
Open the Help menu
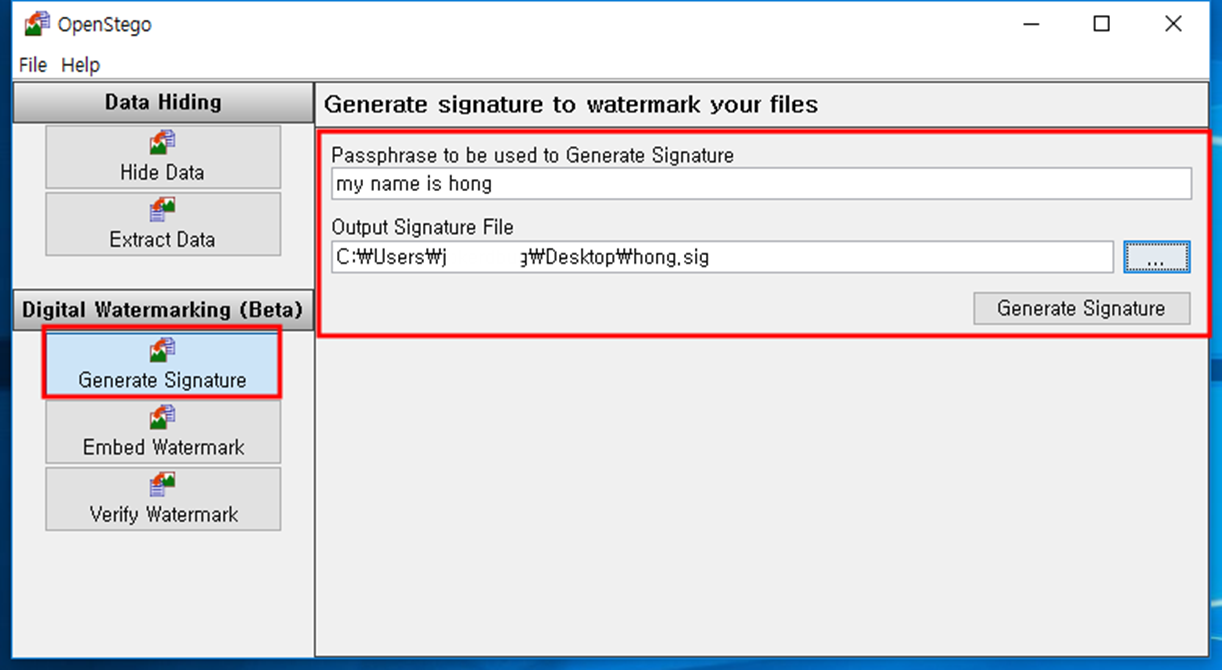81,65
